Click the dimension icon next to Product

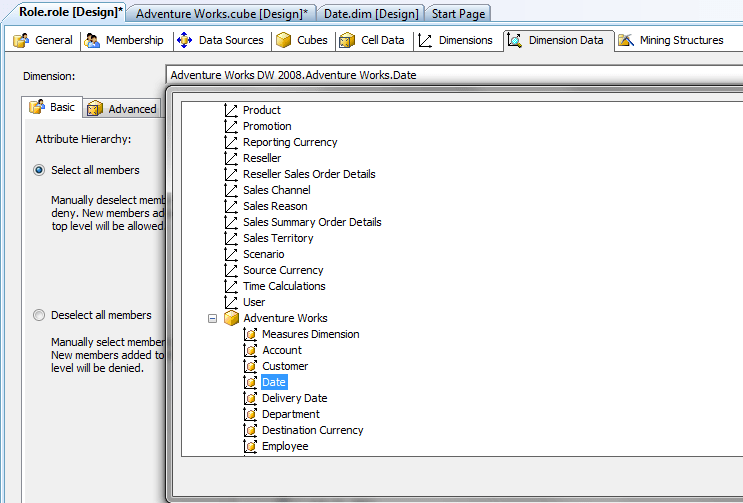[x=231, y=110]
